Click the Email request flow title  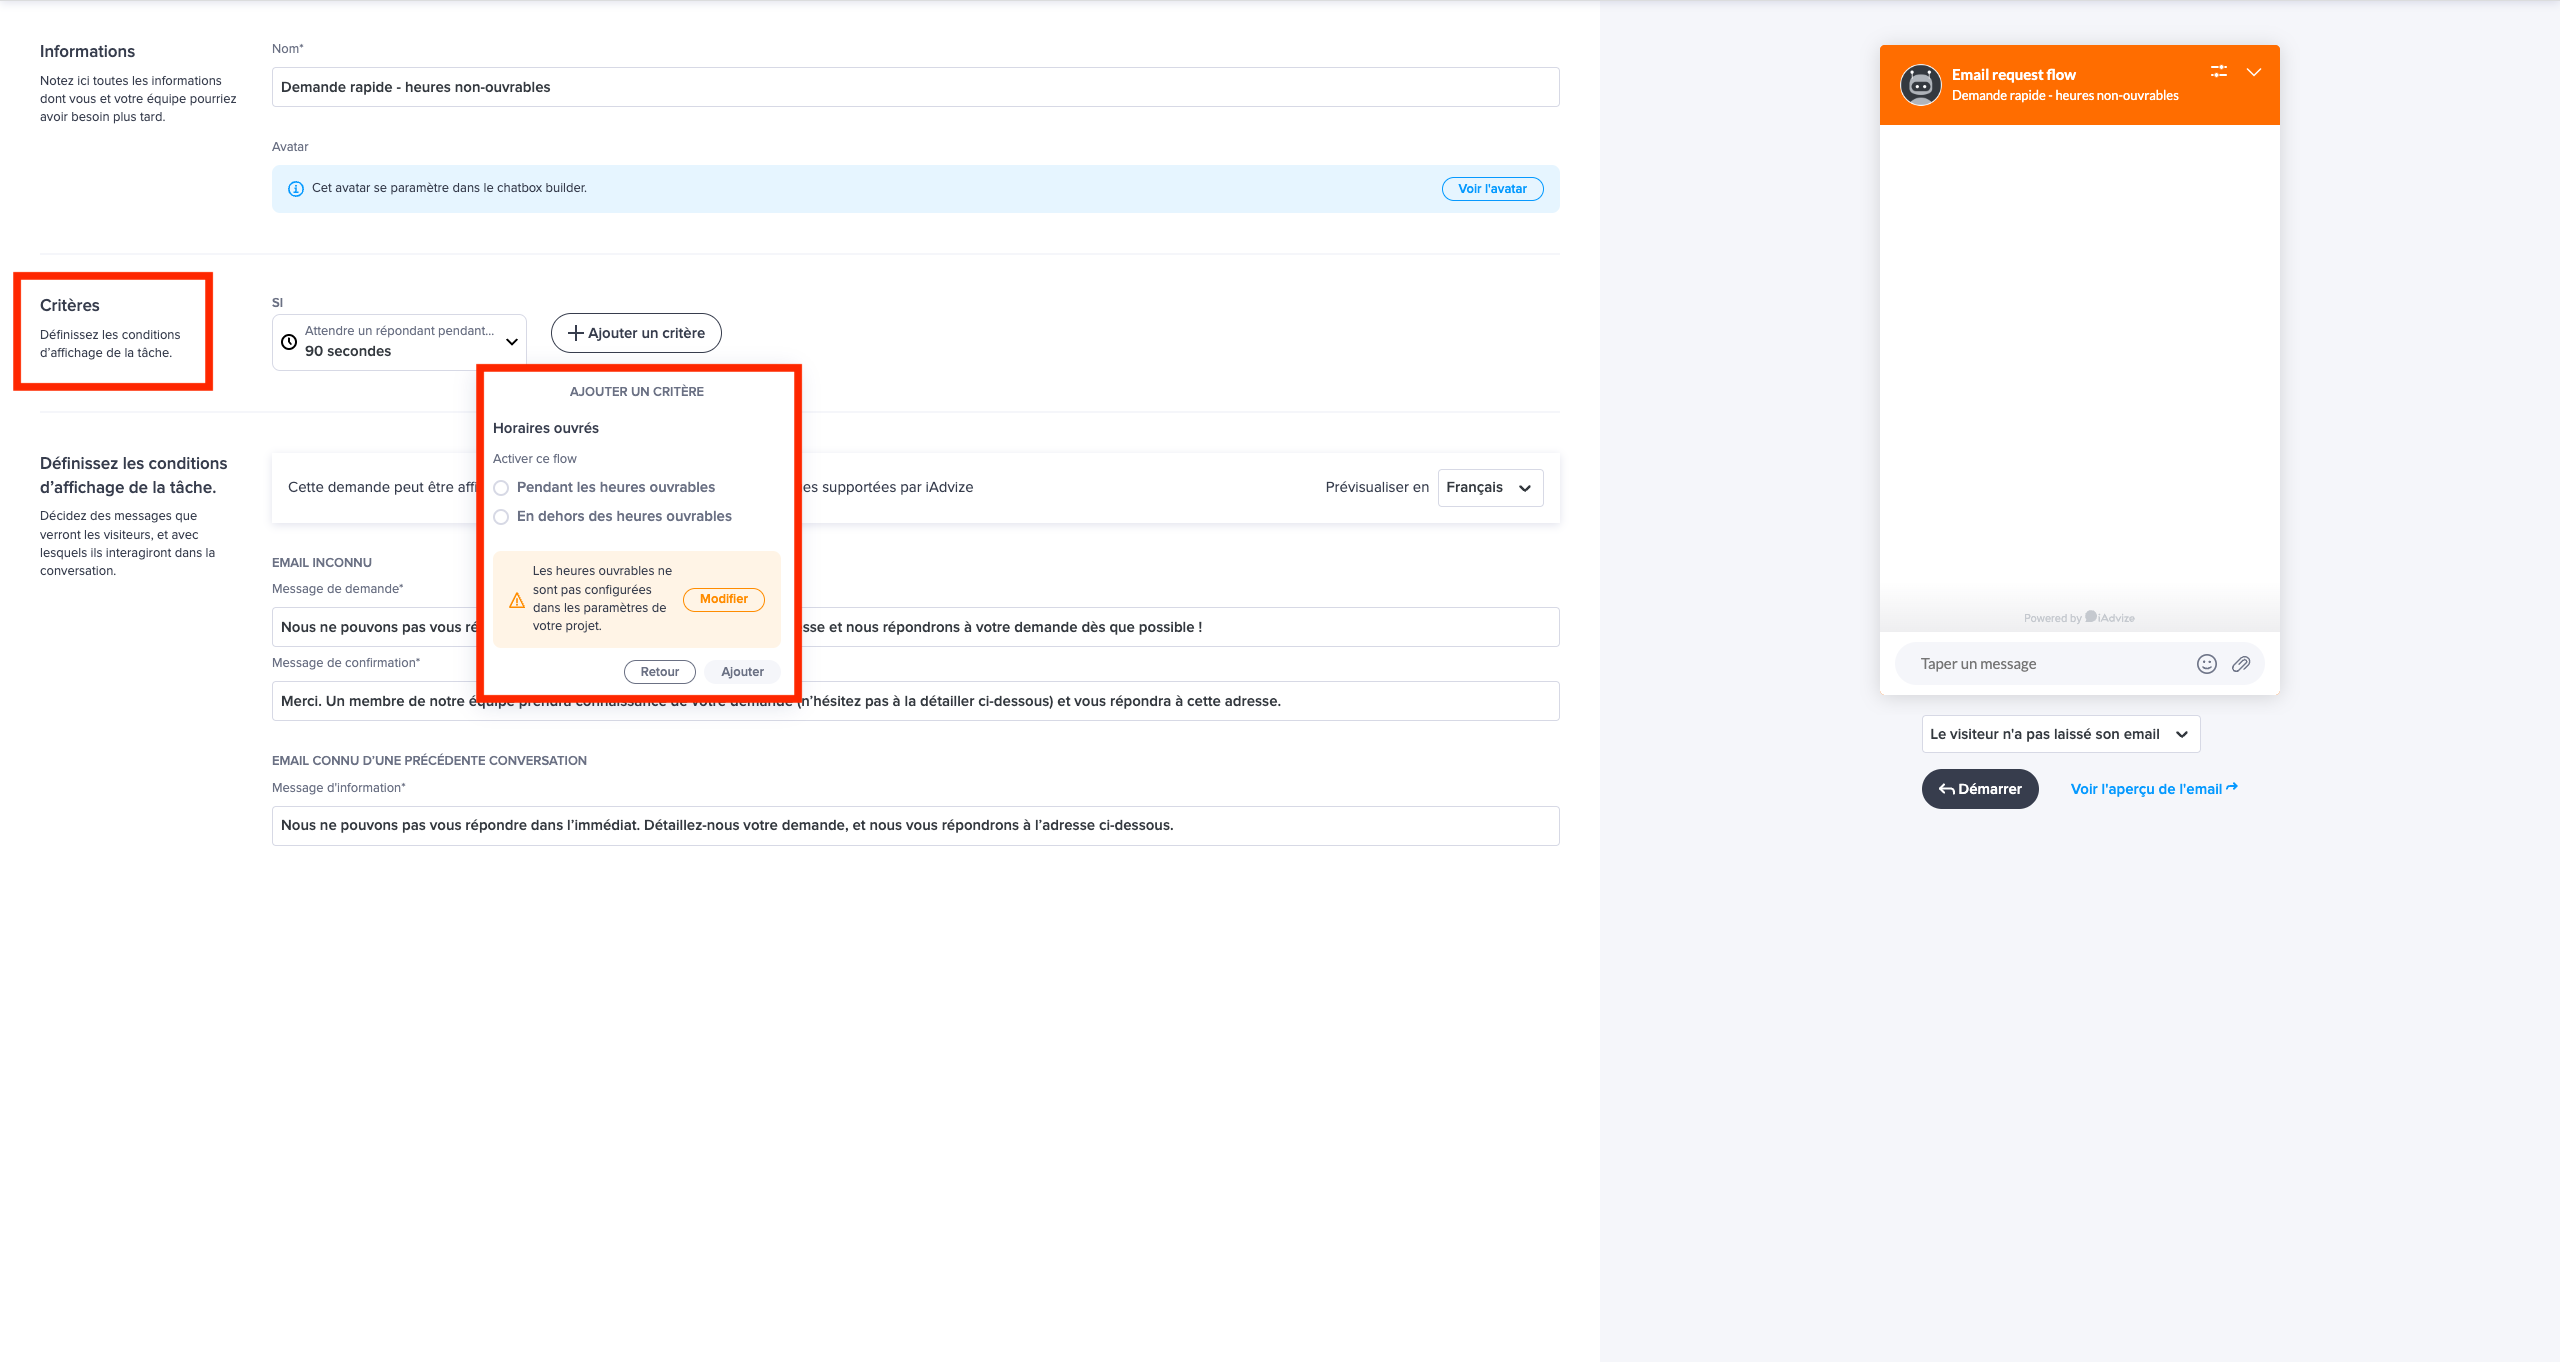[2014, 75]
